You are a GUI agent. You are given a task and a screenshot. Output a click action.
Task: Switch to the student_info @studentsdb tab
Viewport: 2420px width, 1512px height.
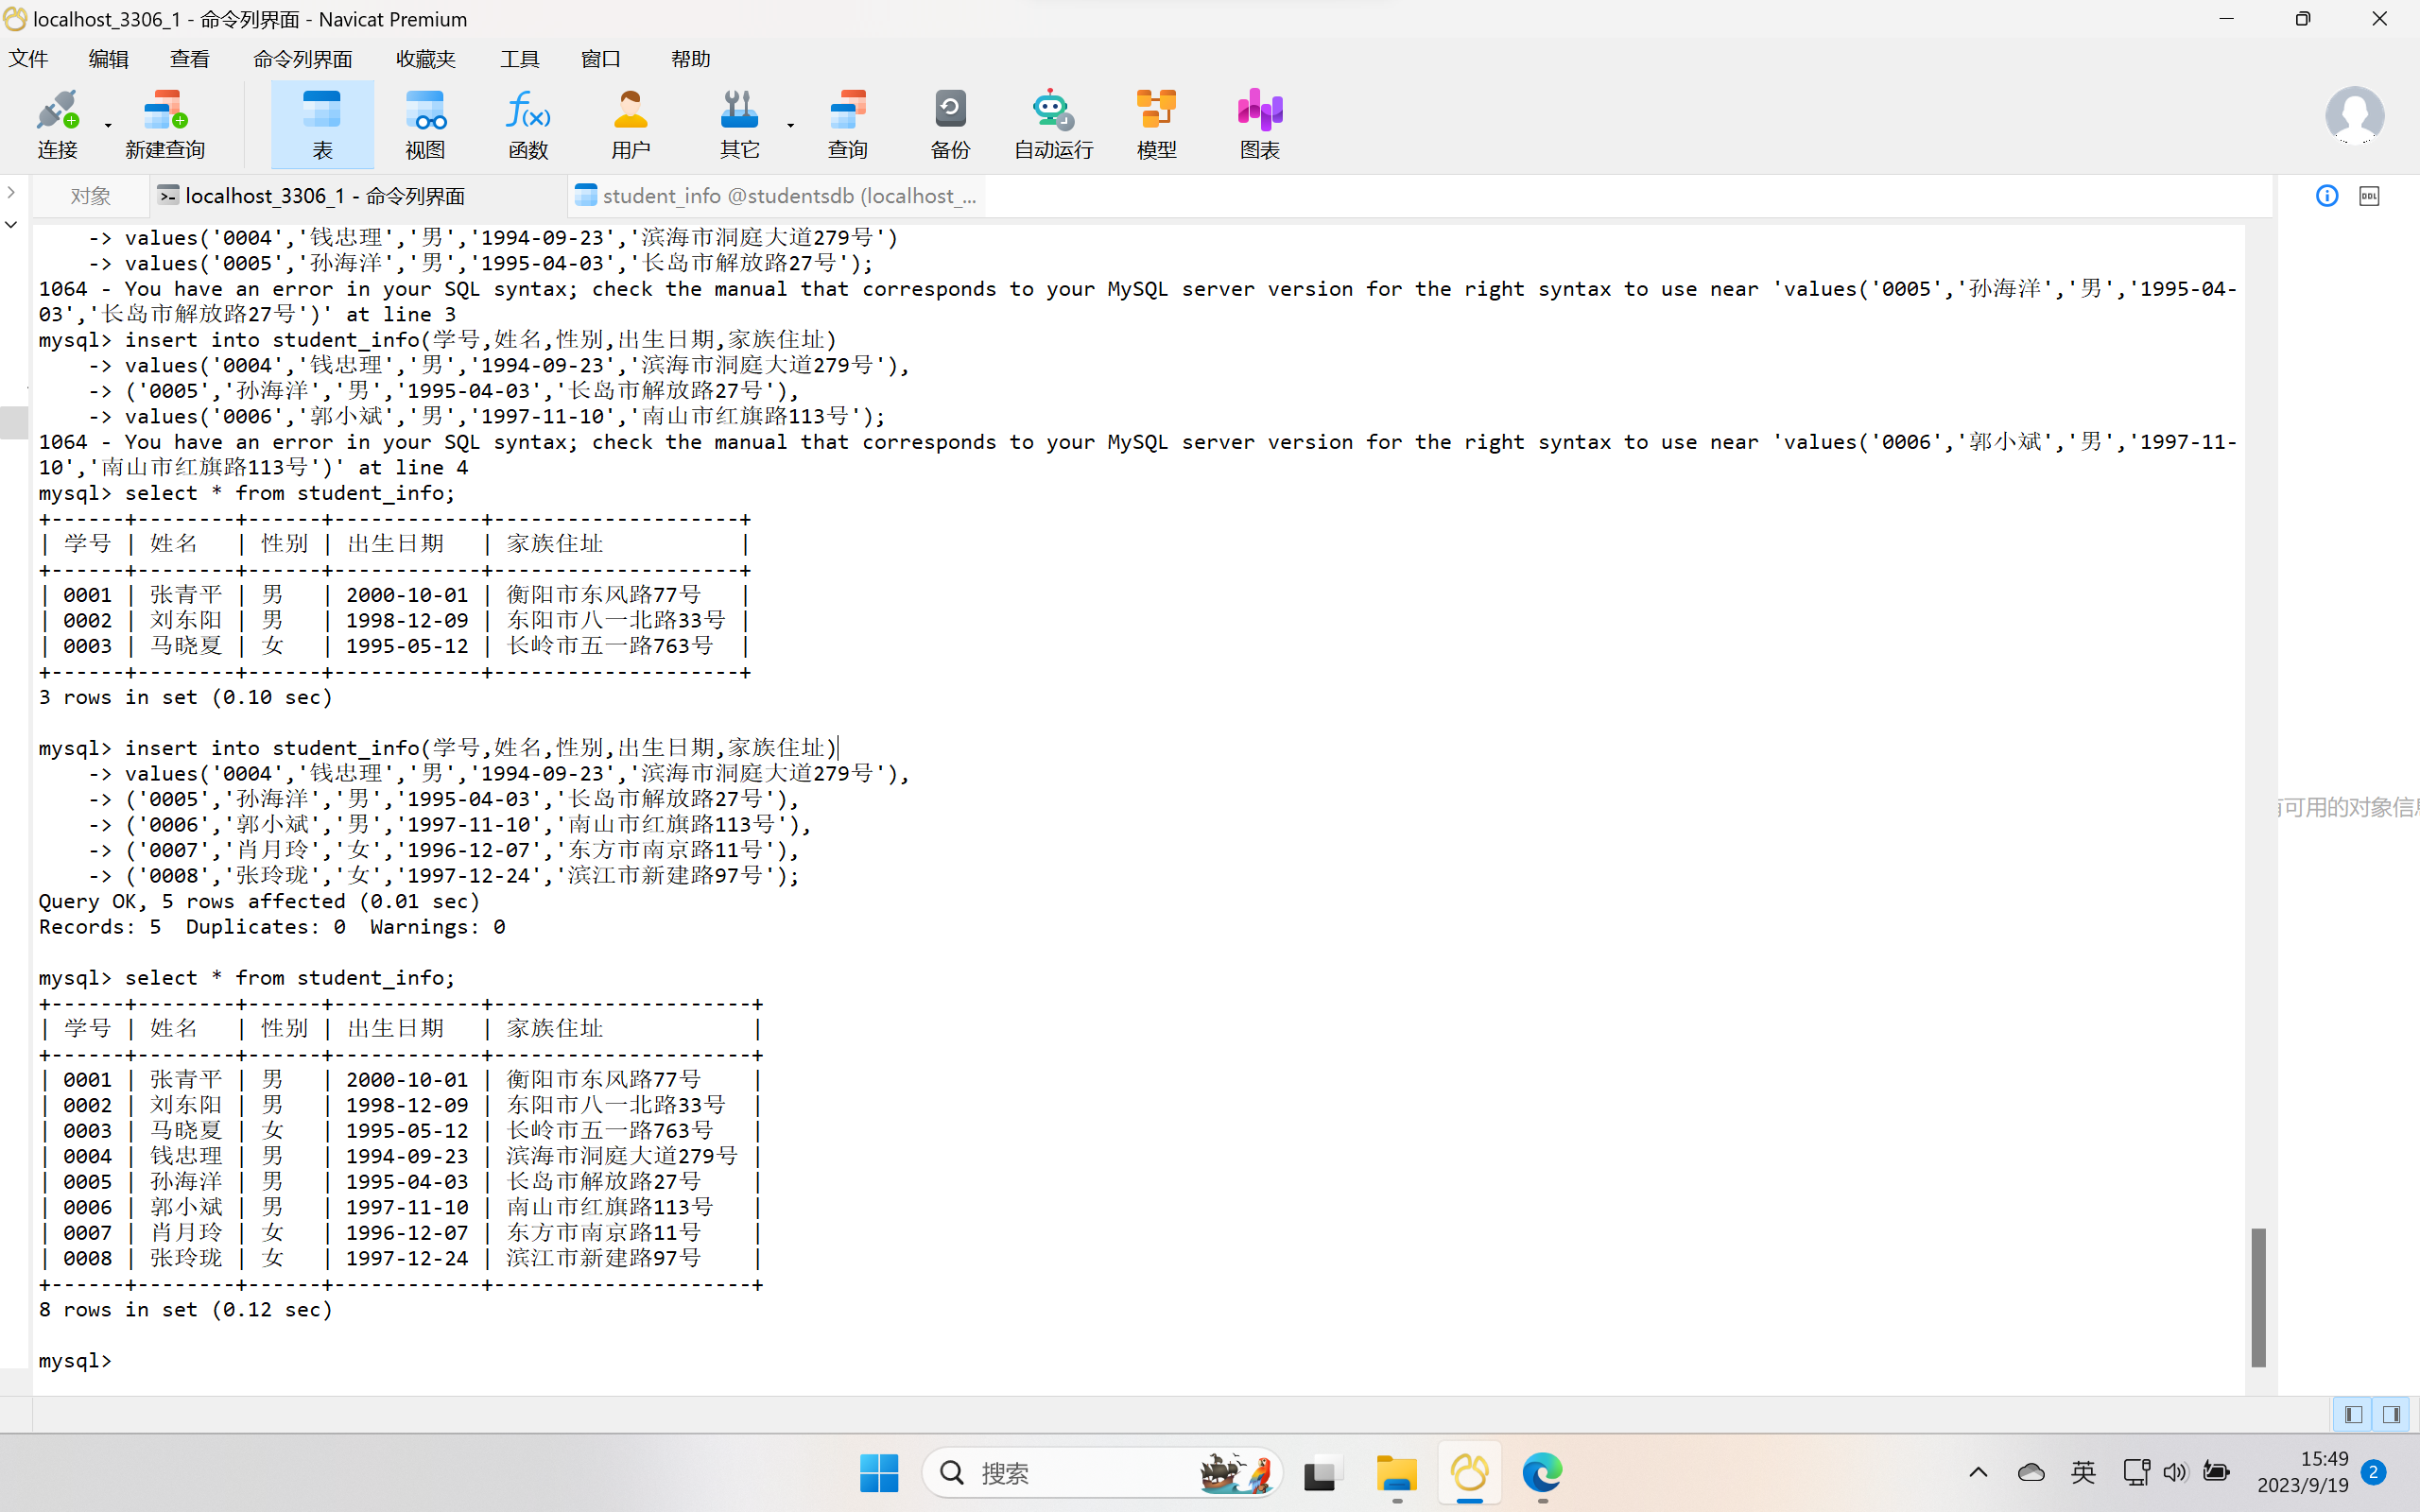tap(777, 196)
